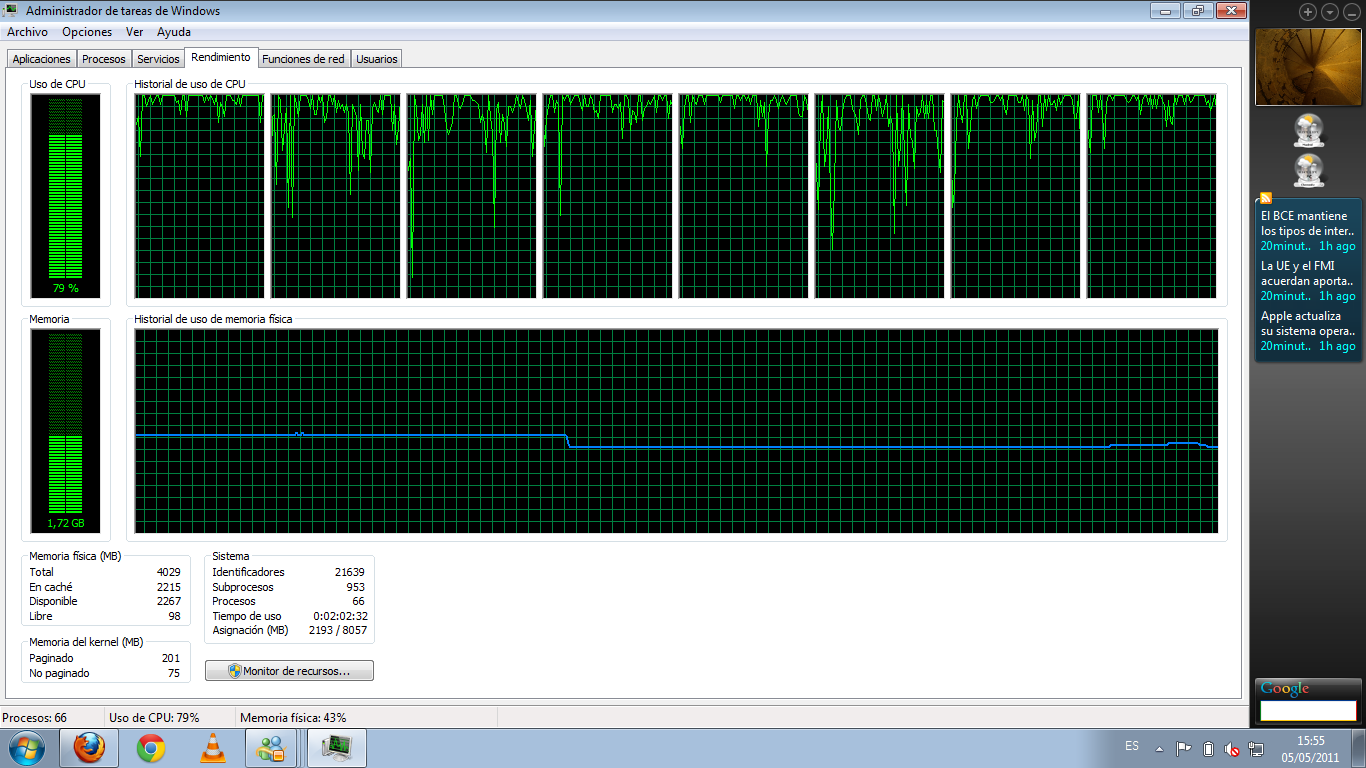Image resolution: width=1366 pixels, height=768 pixels.
Task: Click the Monitor de recursos button
Action: 289,671
